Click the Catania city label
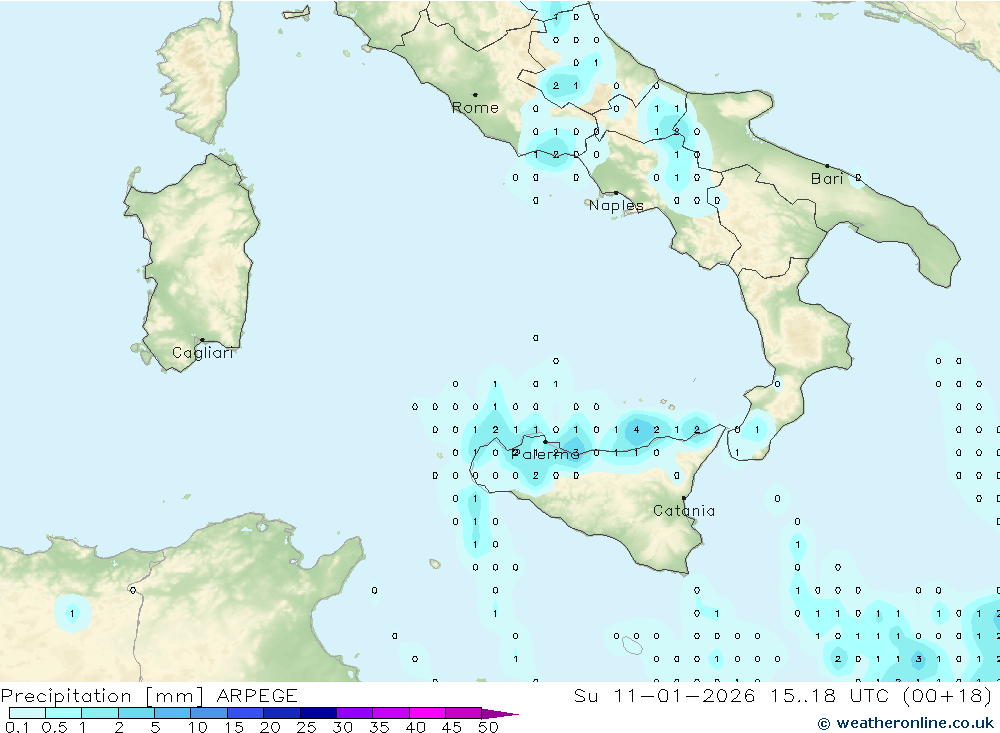 click(684, 511)
